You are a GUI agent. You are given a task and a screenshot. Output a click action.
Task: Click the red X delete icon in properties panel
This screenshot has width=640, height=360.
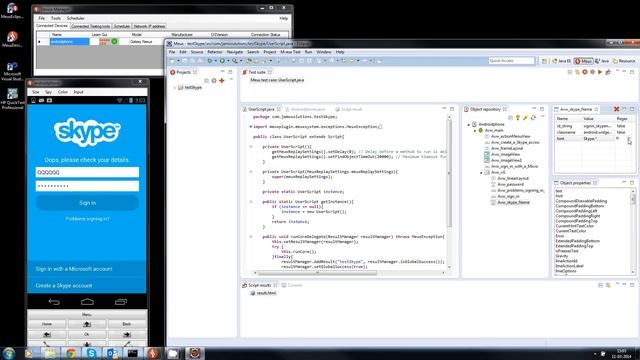(x=616, y=109)
